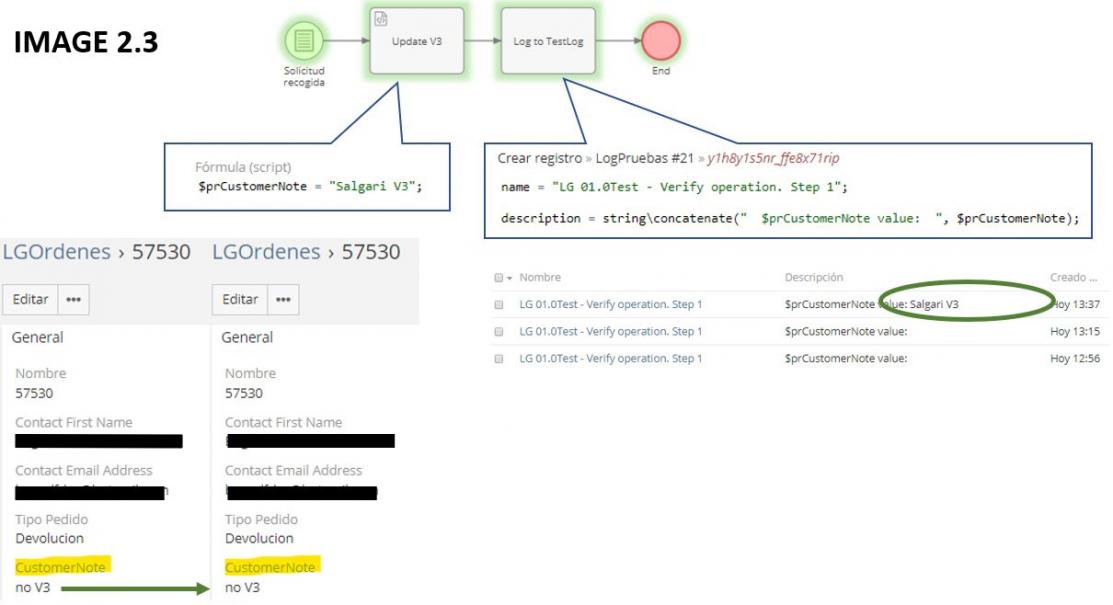Screen dimensions: 1113x605
Task: Check the log row created Hoy 12:56
Action: (498, 359)
